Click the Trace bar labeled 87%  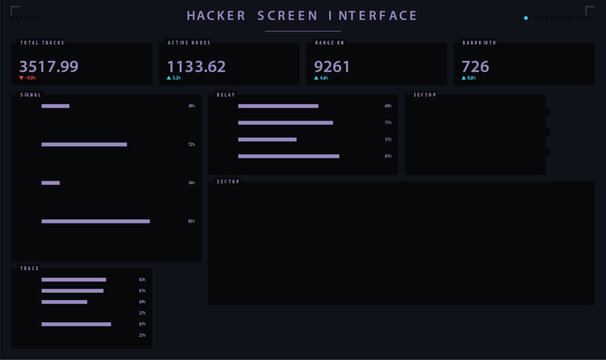[x=76, y=324]
